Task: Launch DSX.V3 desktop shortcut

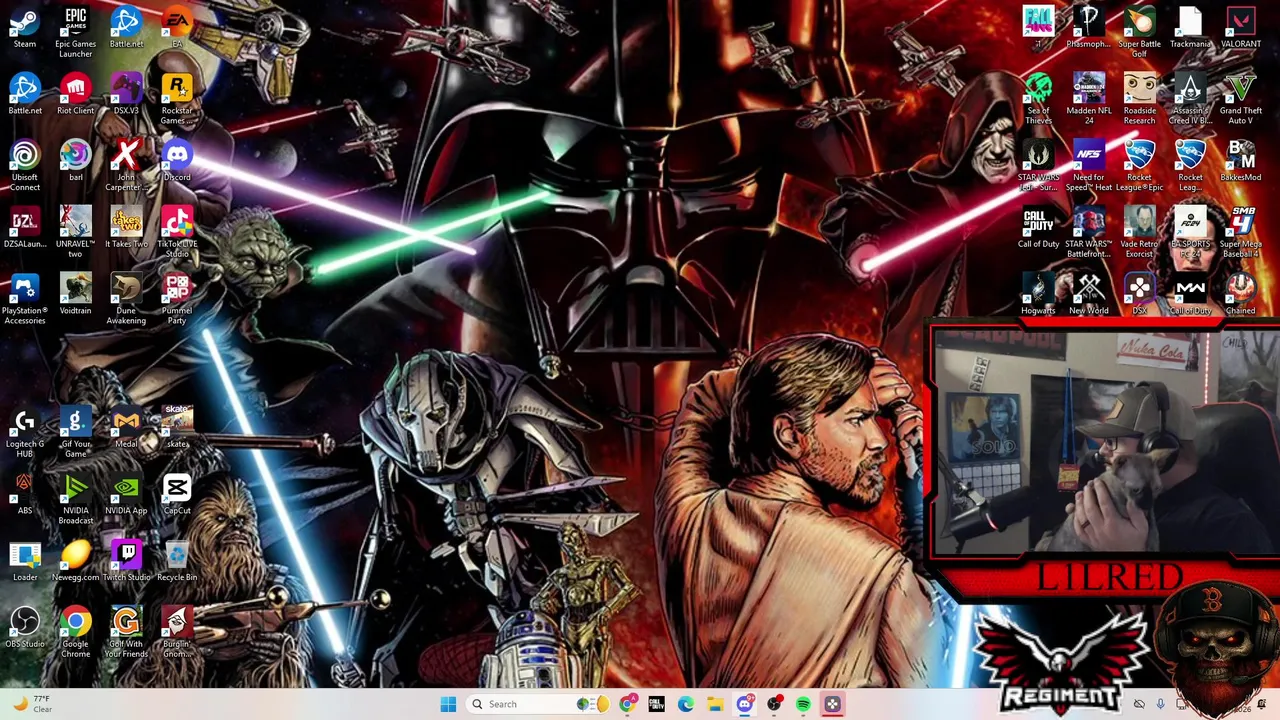Action: tap(126, 94)
